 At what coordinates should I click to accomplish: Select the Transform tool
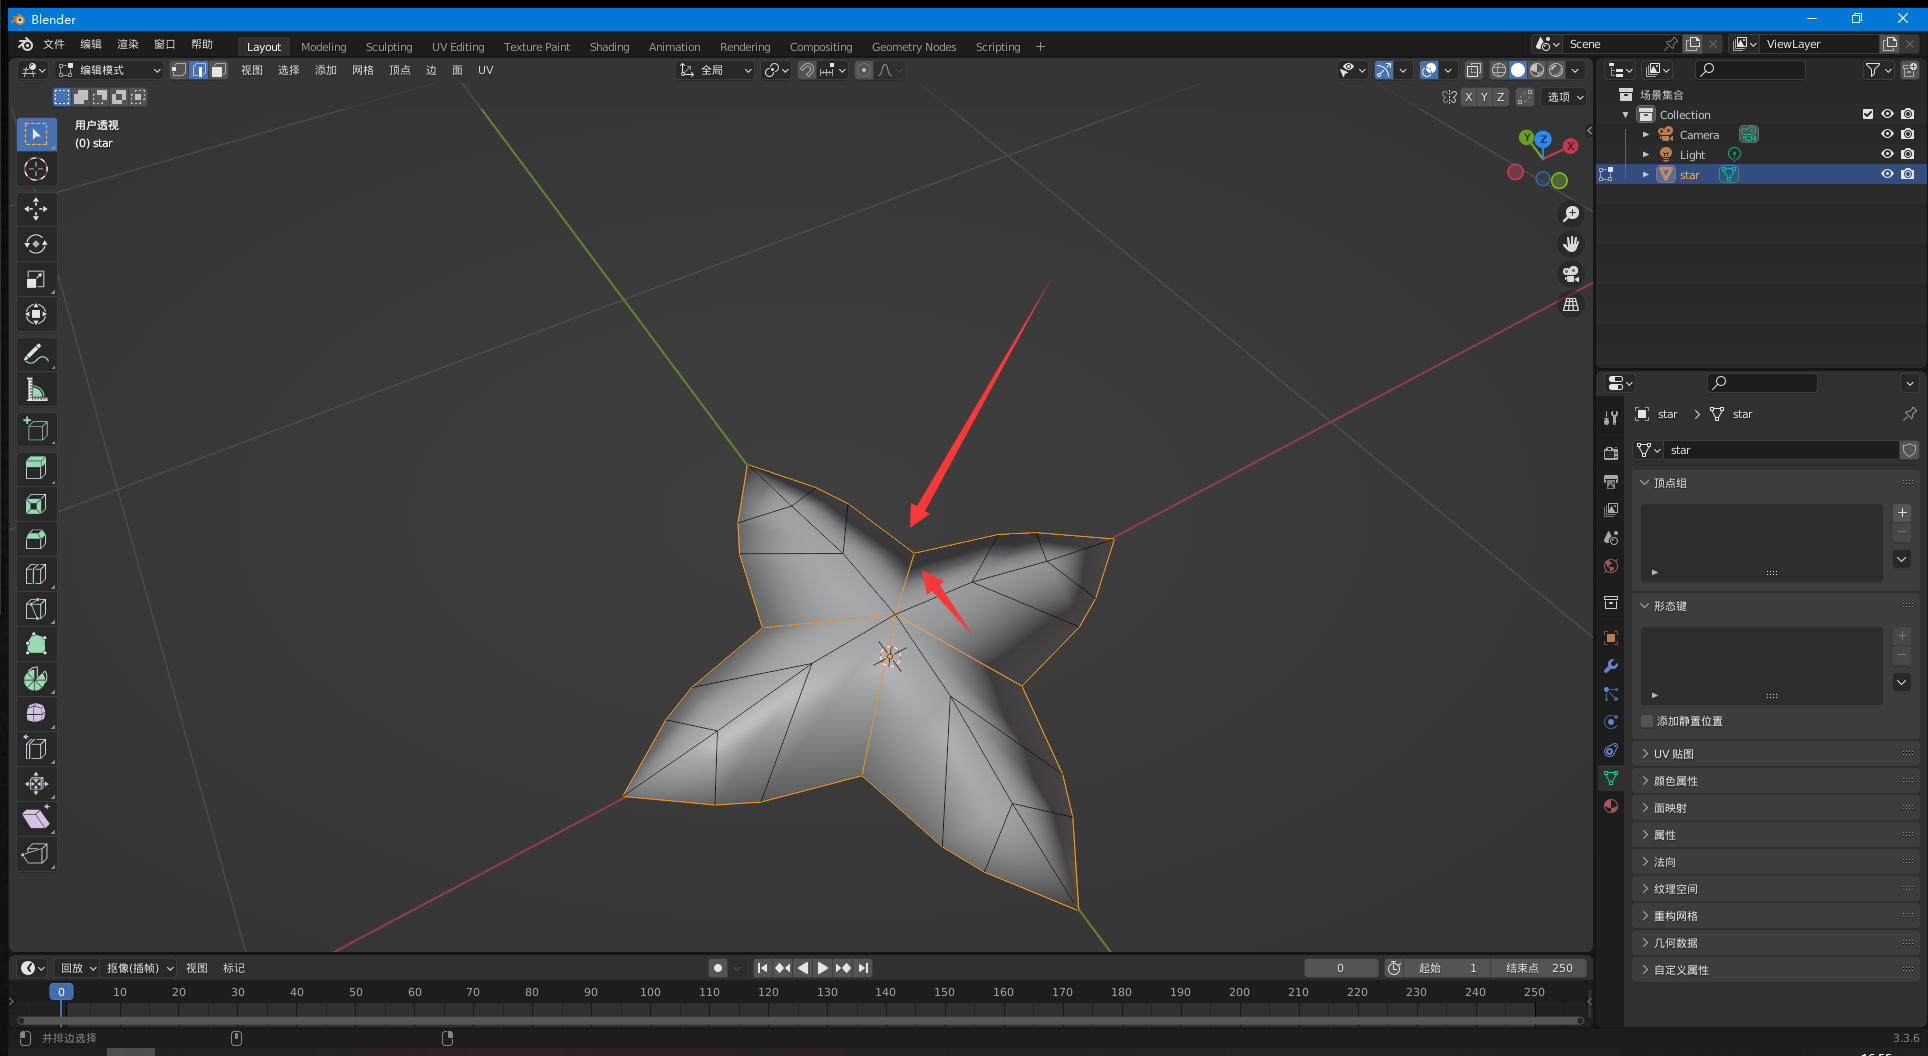pyautogui.click(x=36, y=314)
